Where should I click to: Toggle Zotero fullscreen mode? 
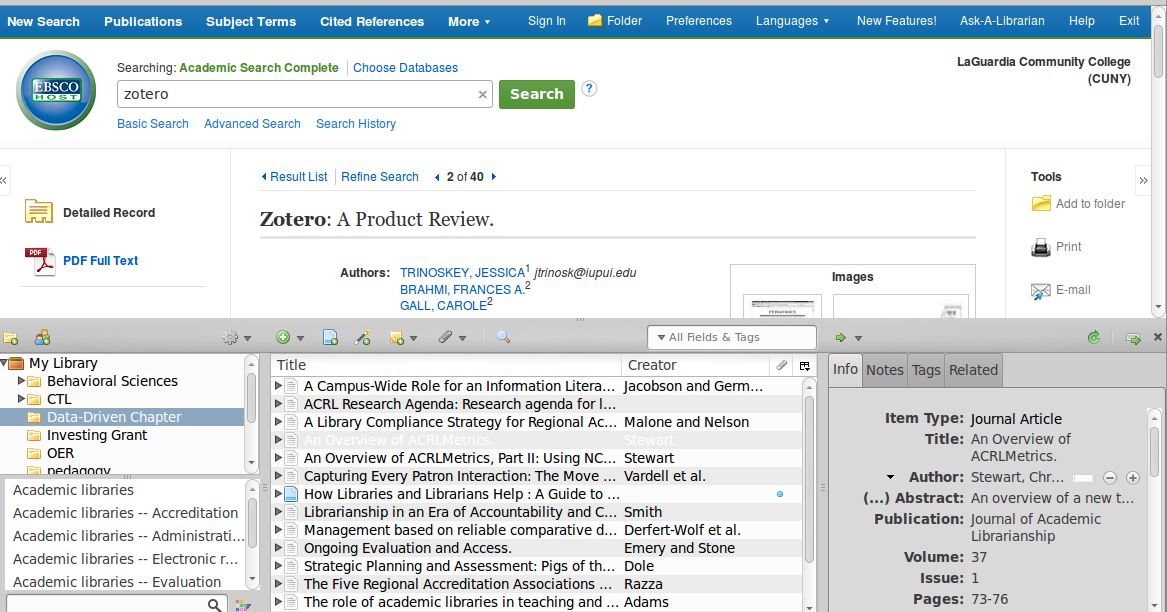click(x=1133, y=337)
